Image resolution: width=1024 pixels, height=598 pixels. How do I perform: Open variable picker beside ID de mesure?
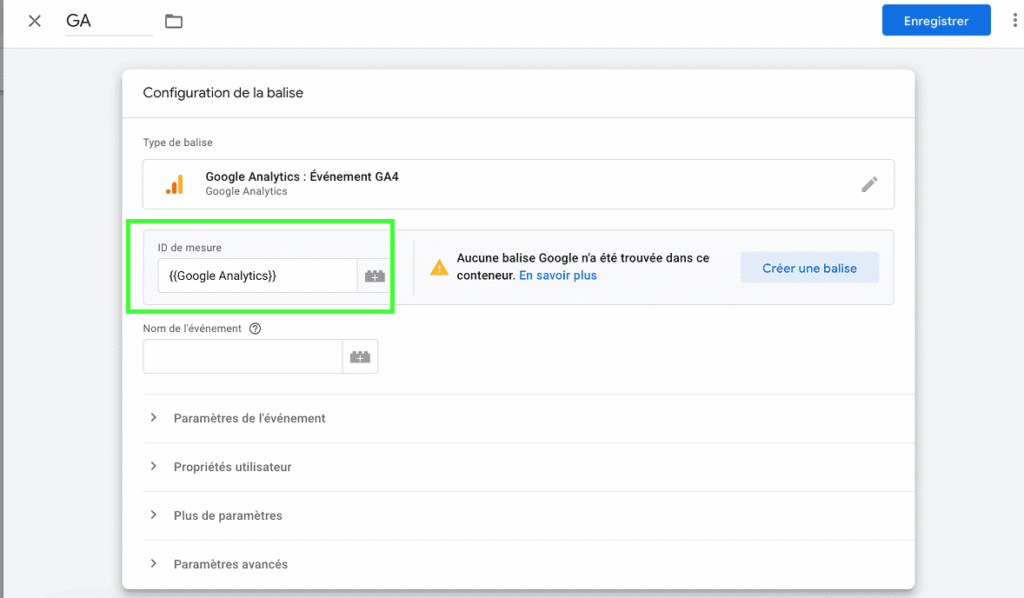click(x=374, y=275)
